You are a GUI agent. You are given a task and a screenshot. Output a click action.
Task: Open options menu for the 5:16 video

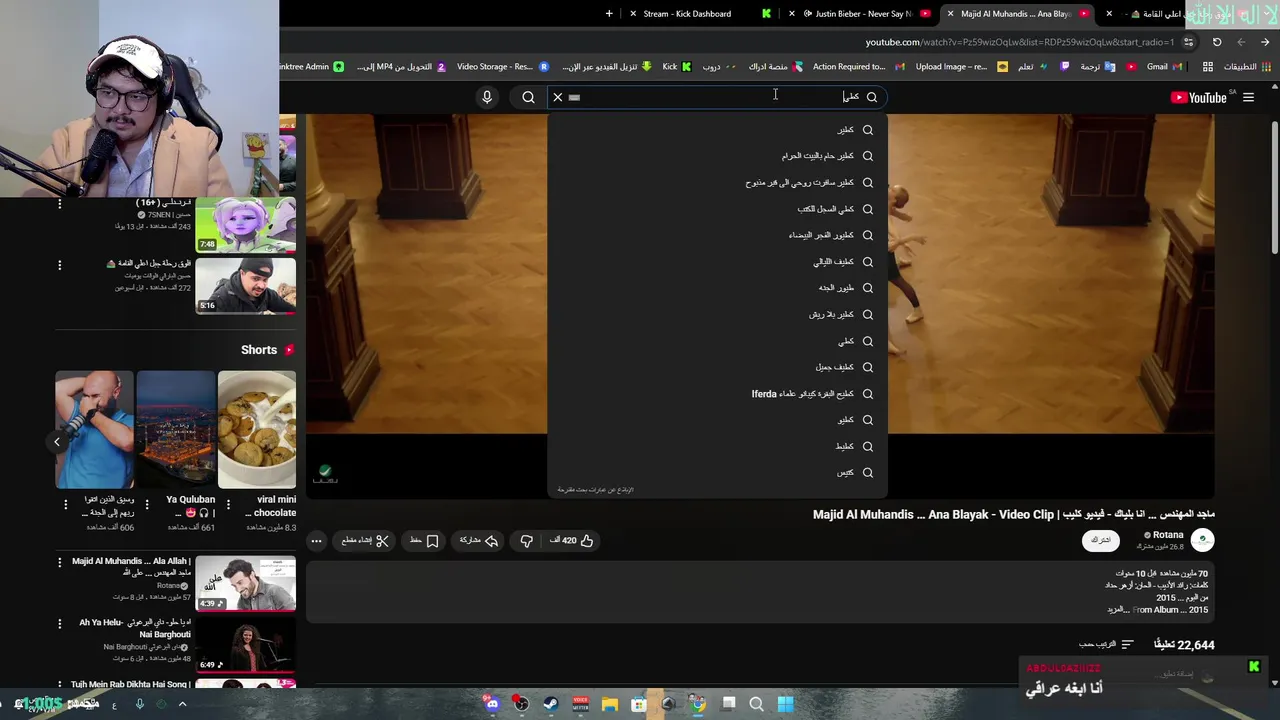pos(59,265)
